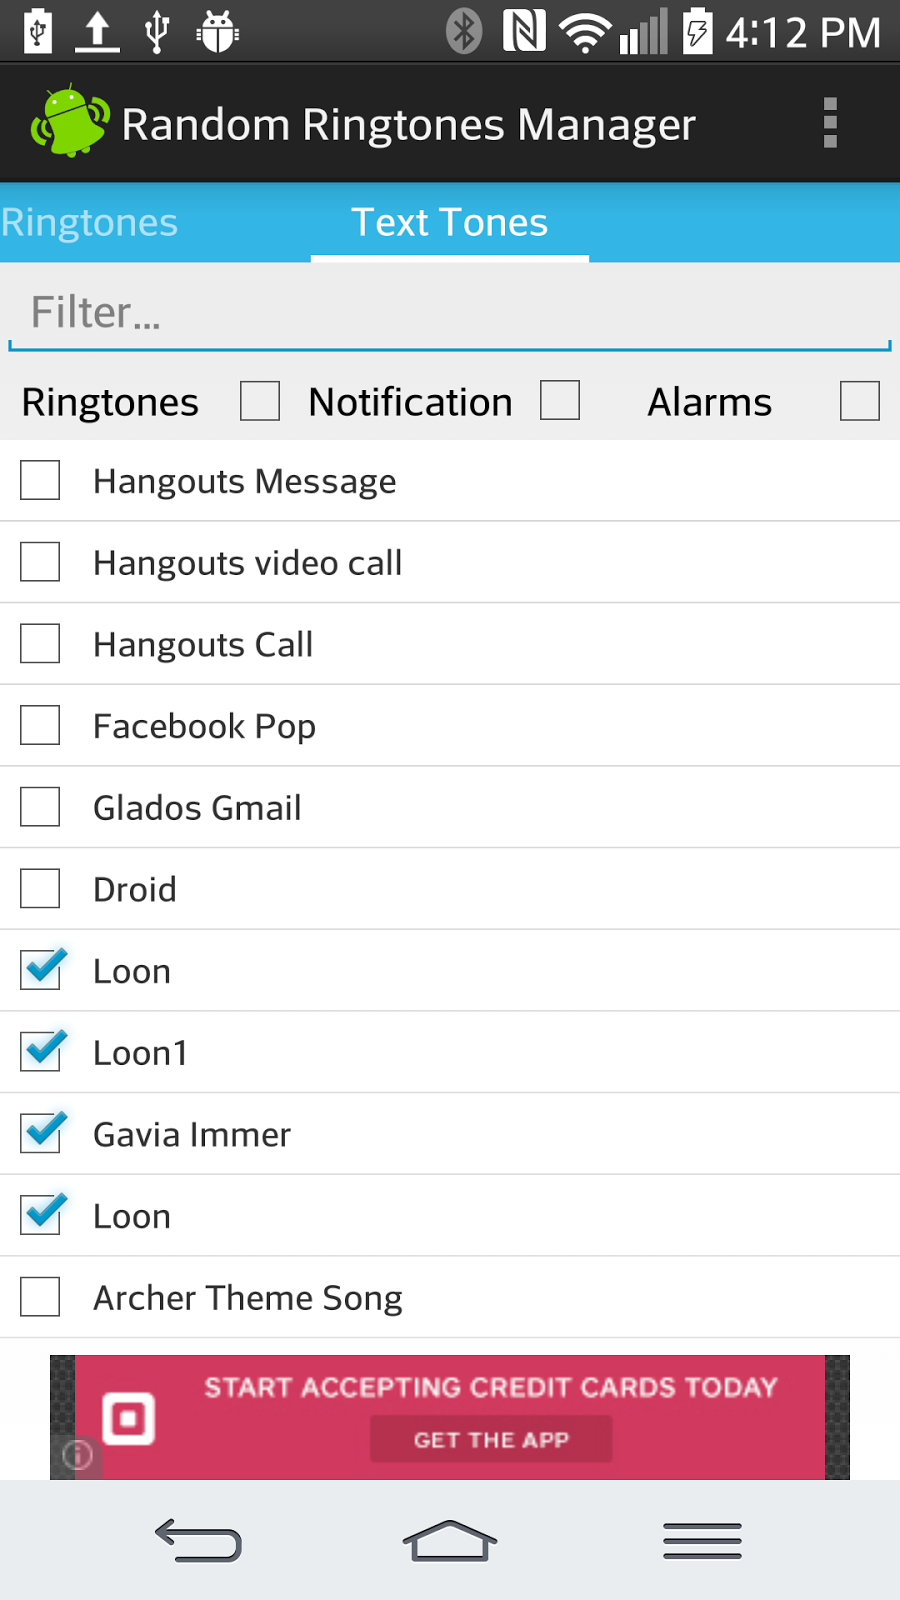Open recent apps with the menu icon
Screen dimensions: 900x1600
pyautogui.click(x=702, y=1540)
